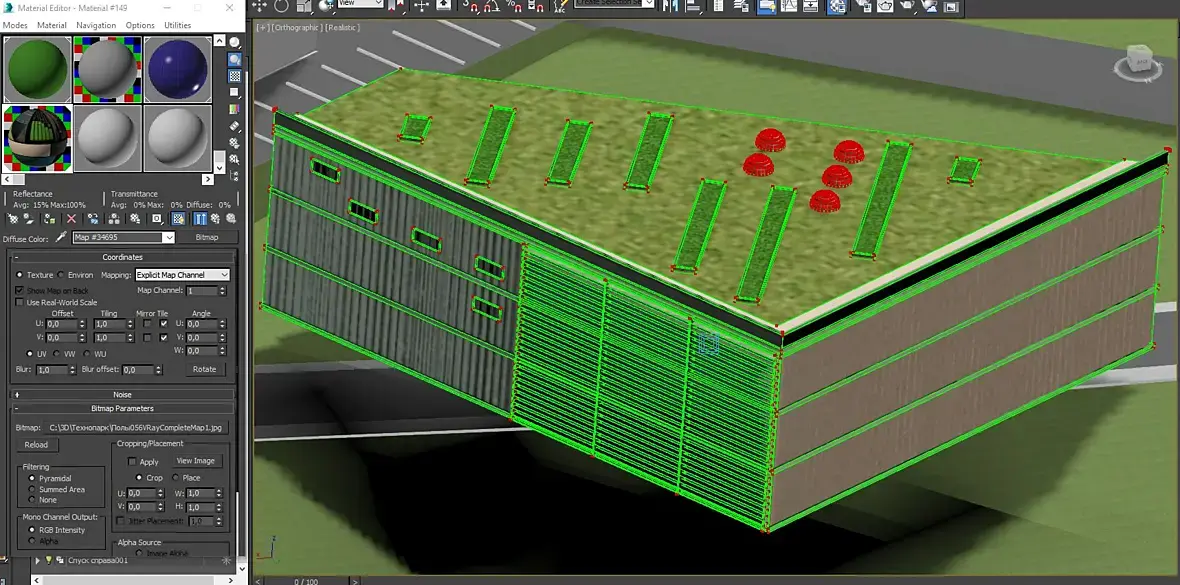The height and width of the screenshot is (585, 1180).
Task: Click Select by Material icon
Action: [235, 158]
